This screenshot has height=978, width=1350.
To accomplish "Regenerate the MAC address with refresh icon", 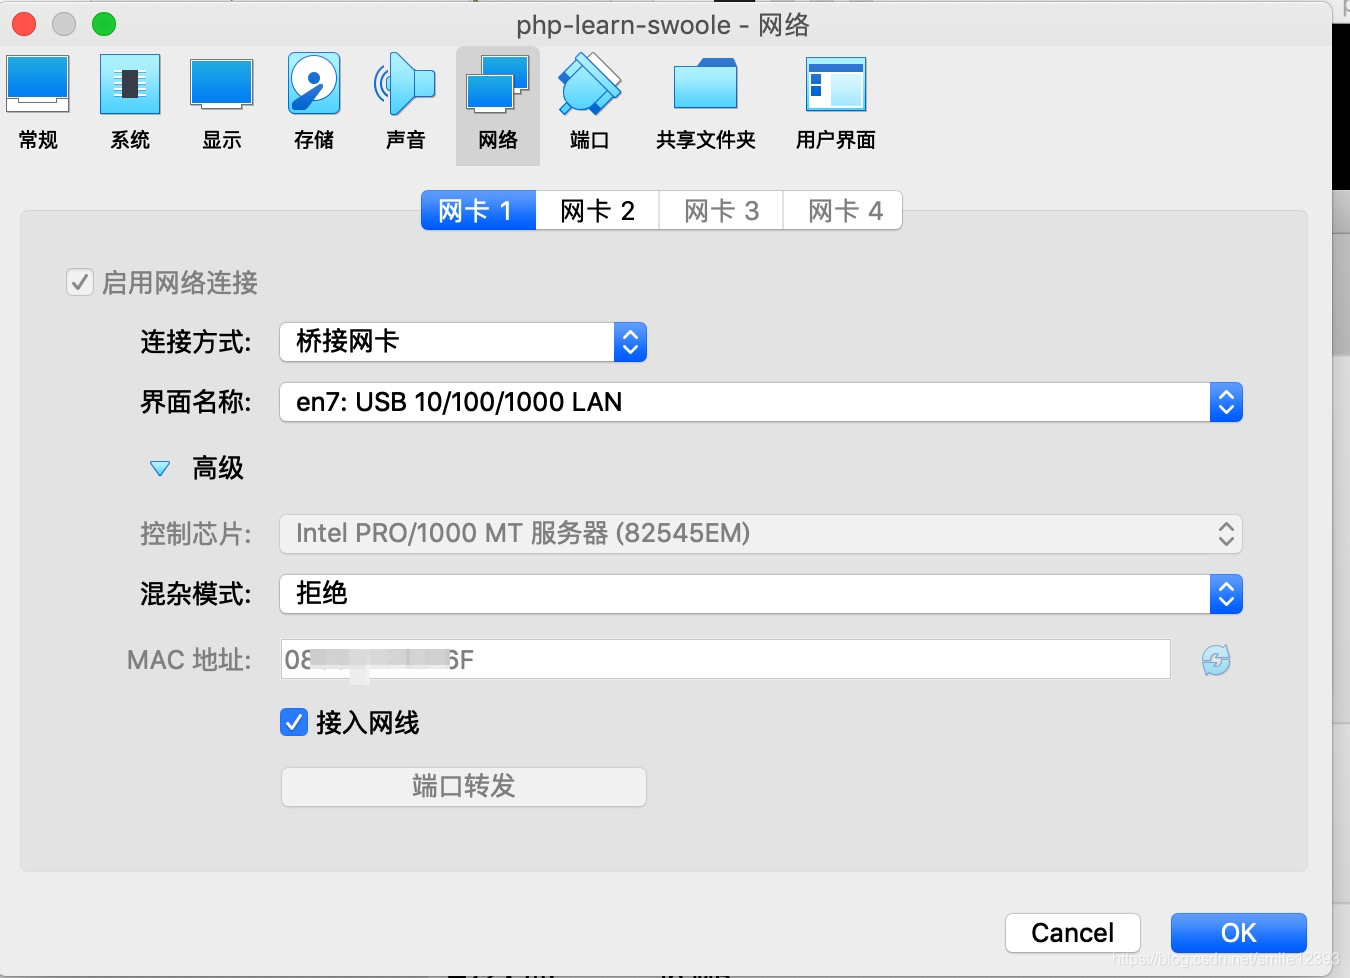I will tap(1216, 659).
